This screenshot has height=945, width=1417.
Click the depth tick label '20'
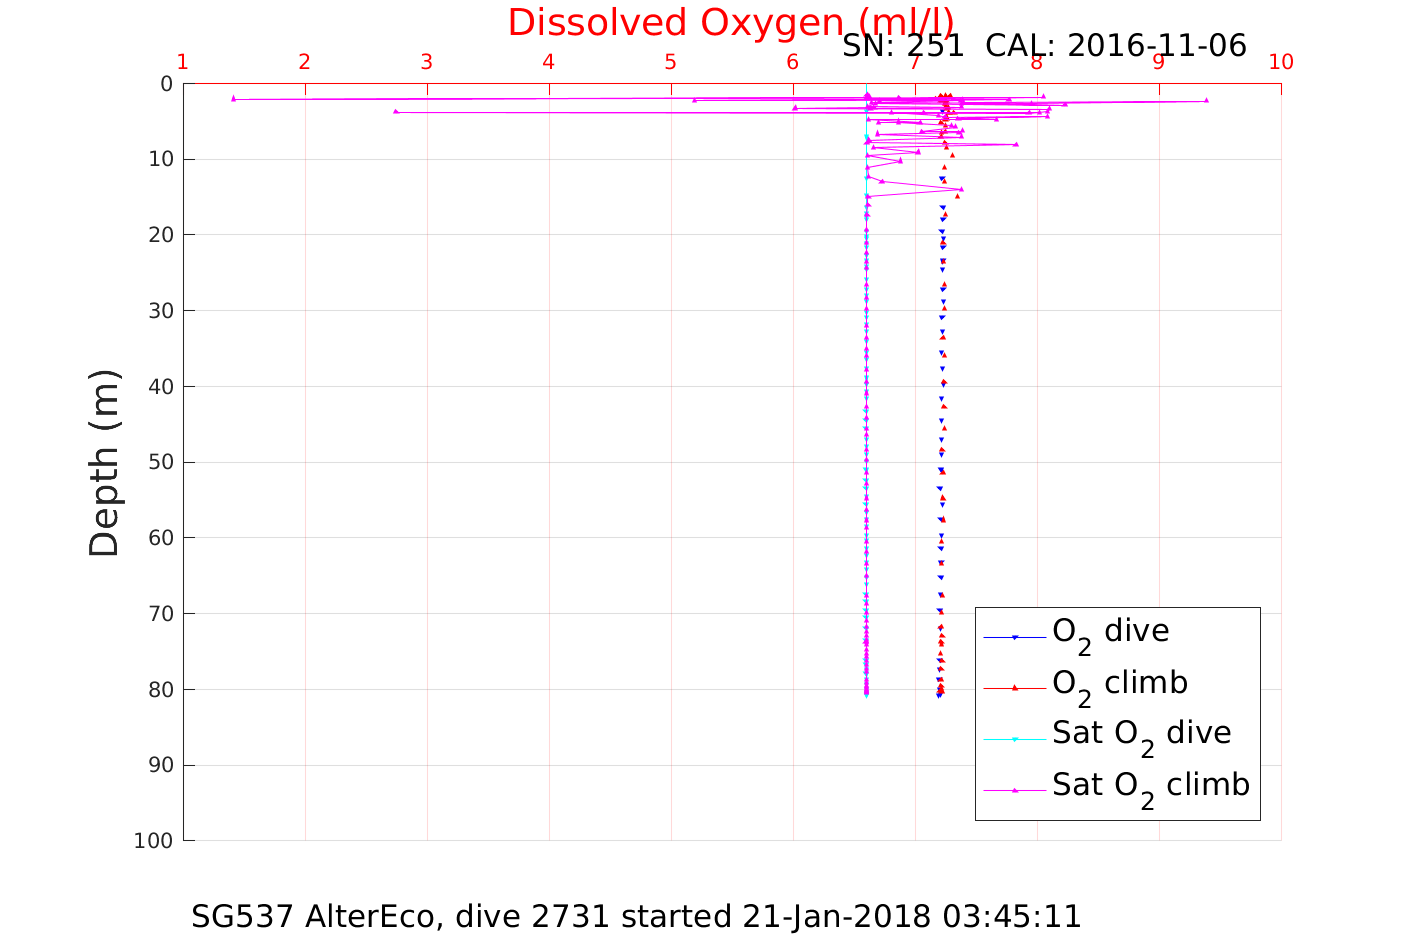click(161, 235)
